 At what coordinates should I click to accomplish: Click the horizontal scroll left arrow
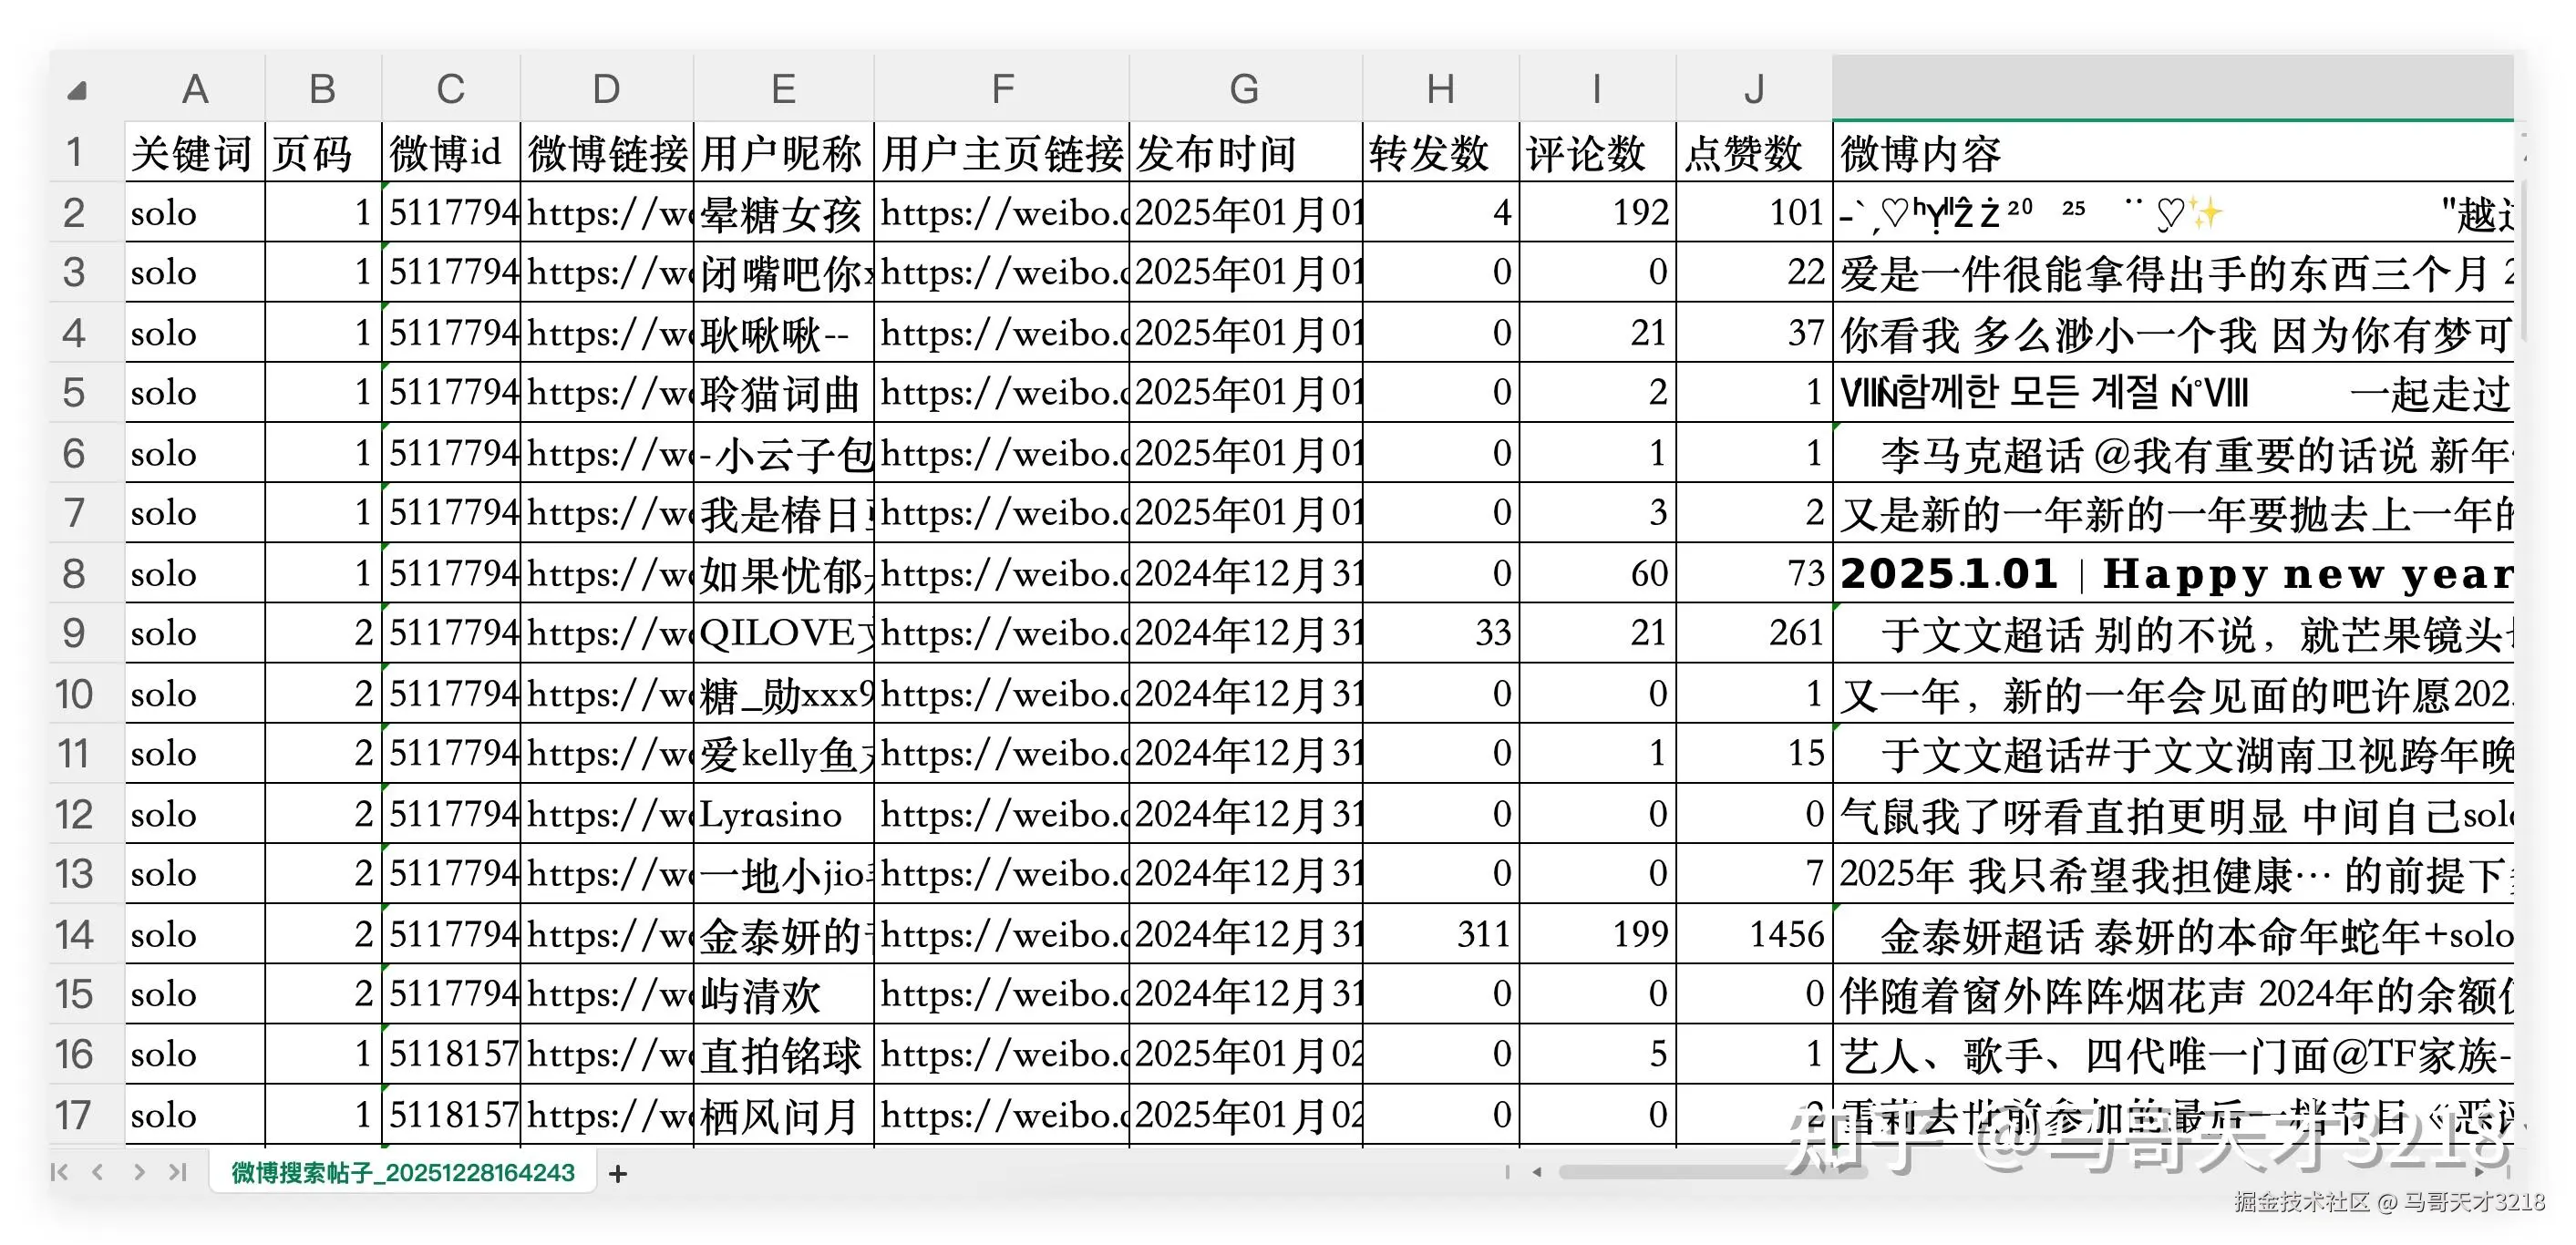(1537, 1172)
